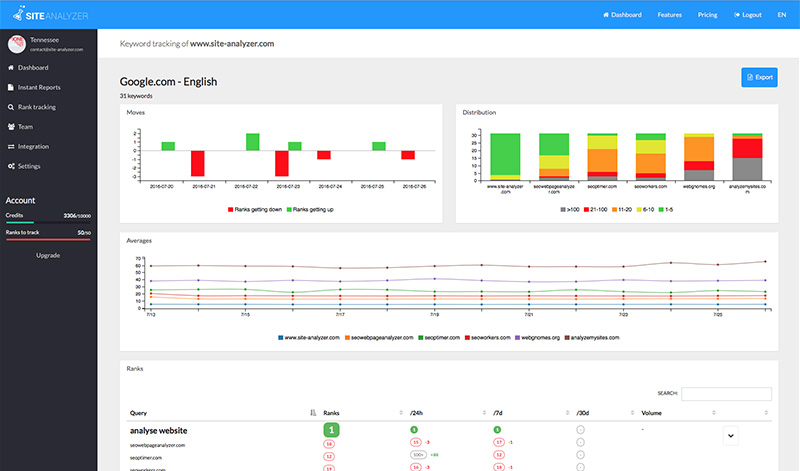Screen dimensions: 800x471
Task: Toggle webgnomes.org swatch in Averages legend
Action: pyautogui.click(x=517, y=337)
